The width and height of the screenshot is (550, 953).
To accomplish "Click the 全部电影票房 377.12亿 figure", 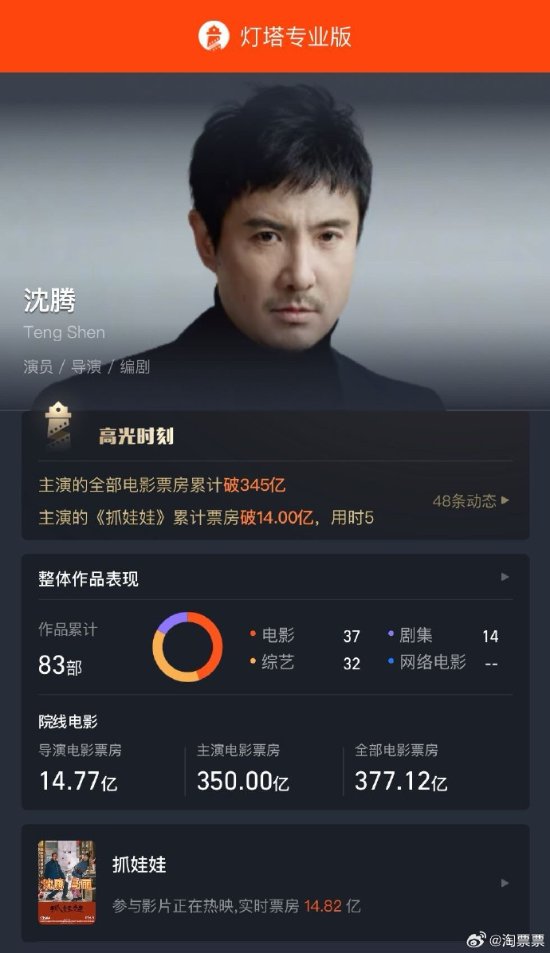I will [401, 780].
